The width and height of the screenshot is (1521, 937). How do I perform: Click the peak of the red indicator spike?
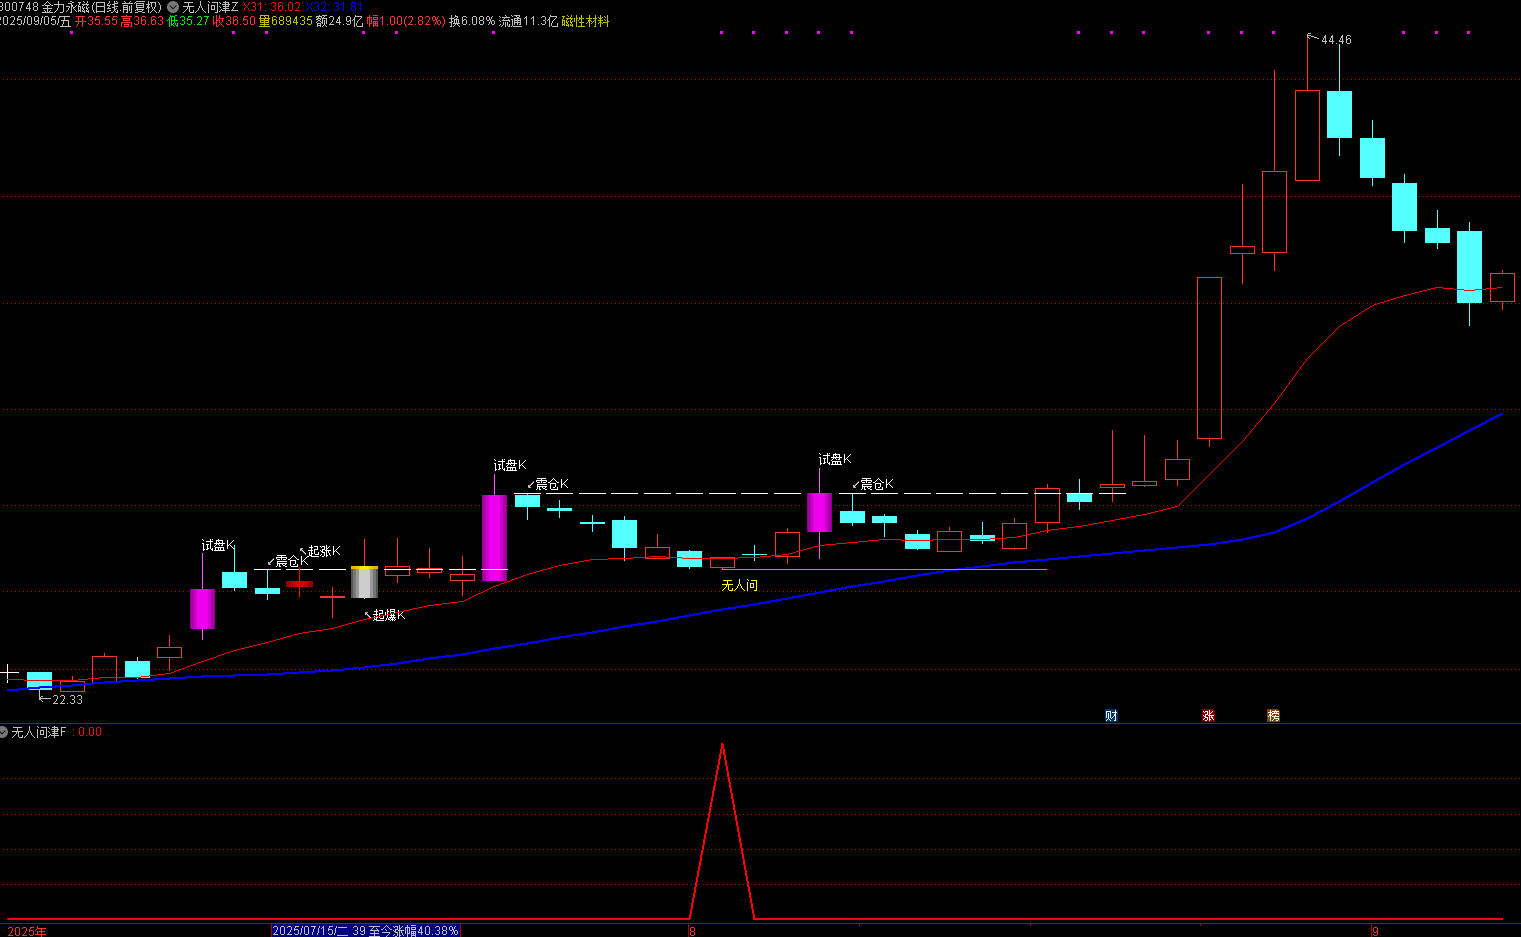[x=722, y=745]
